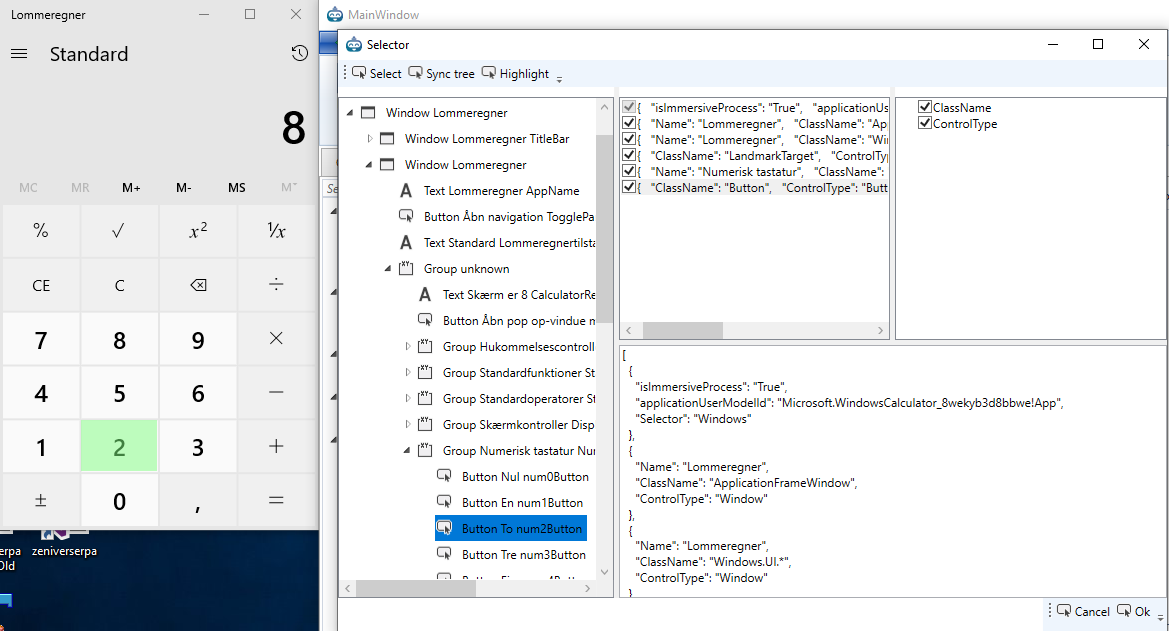Uncheck the ControlType property checkbox
The height and width of the screenshot is (631, 1169).
(x=925, y=123)
